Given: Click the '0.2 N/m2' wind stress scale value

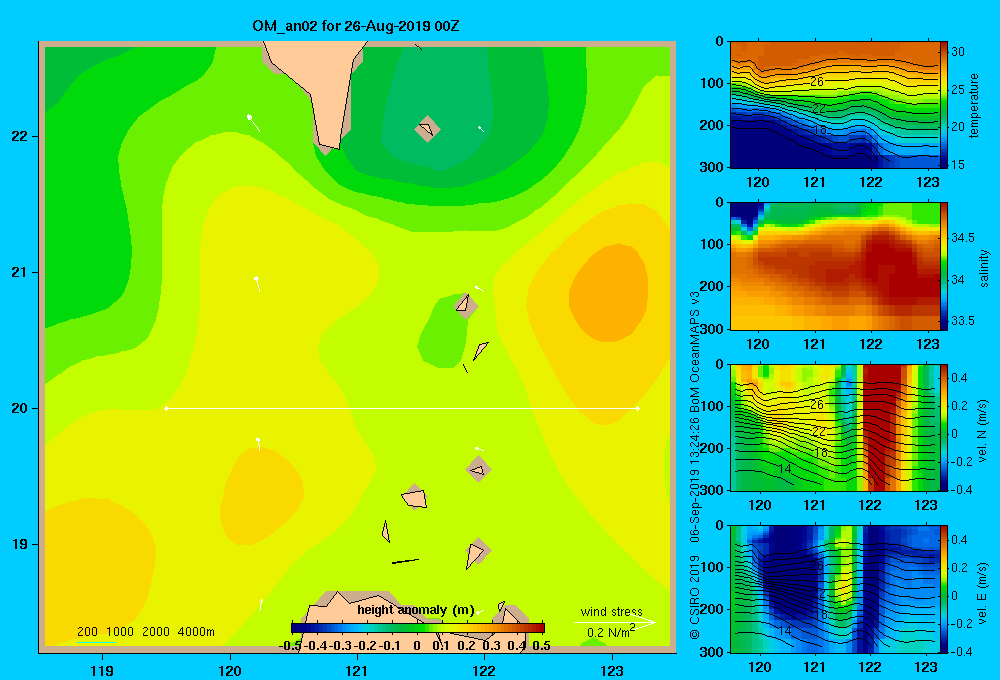Looking at the screenshot, I should (x=611, y=632).
